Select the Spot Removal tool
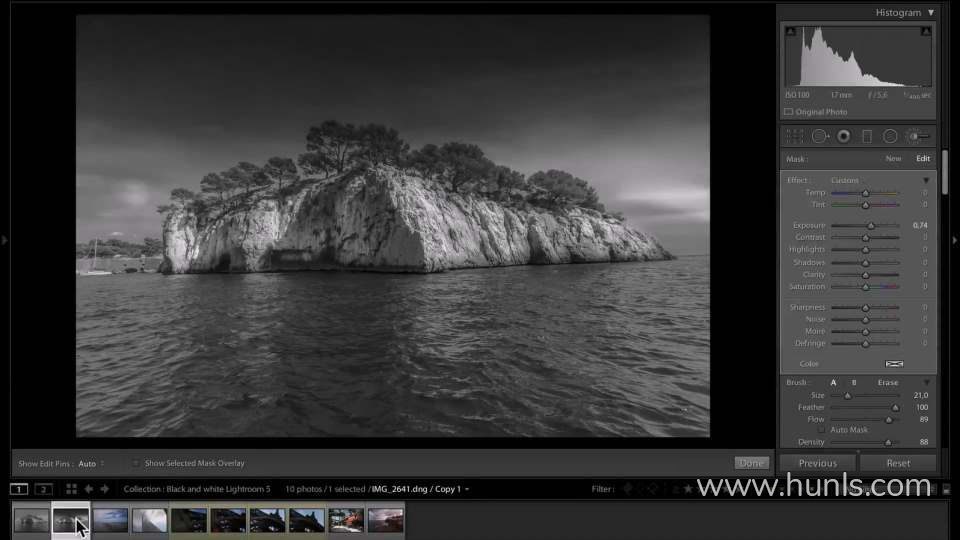Screen dimensions: 960x540 pyautogui.click(x=820, y=137)
